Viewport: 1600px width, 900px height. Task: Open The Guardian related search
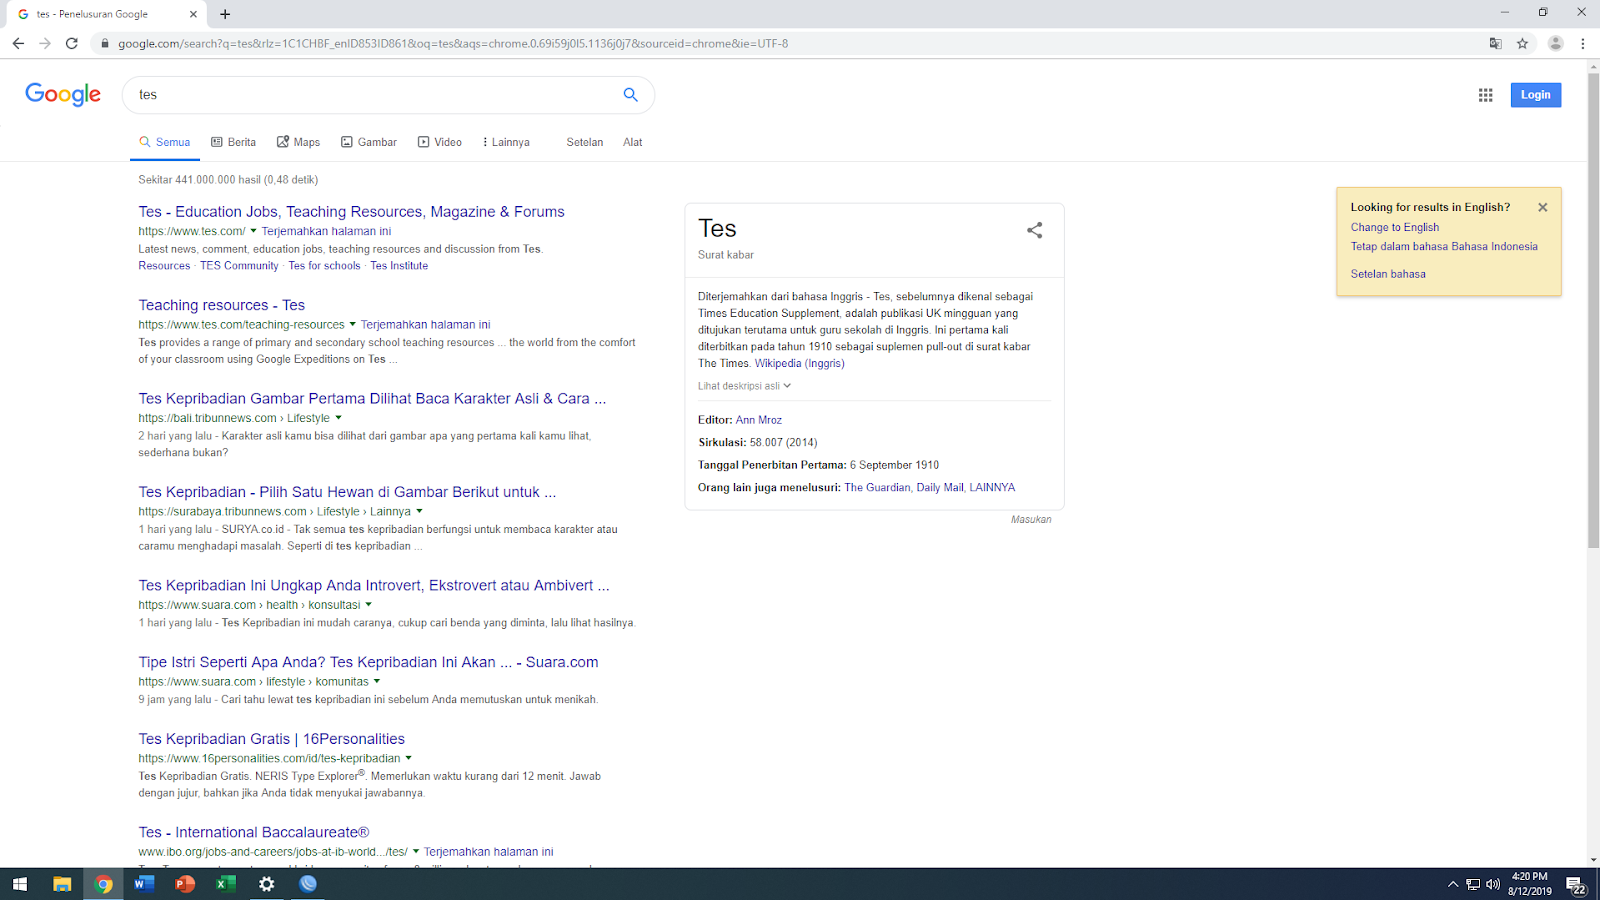pyautogui.click(x=877, y=488)
